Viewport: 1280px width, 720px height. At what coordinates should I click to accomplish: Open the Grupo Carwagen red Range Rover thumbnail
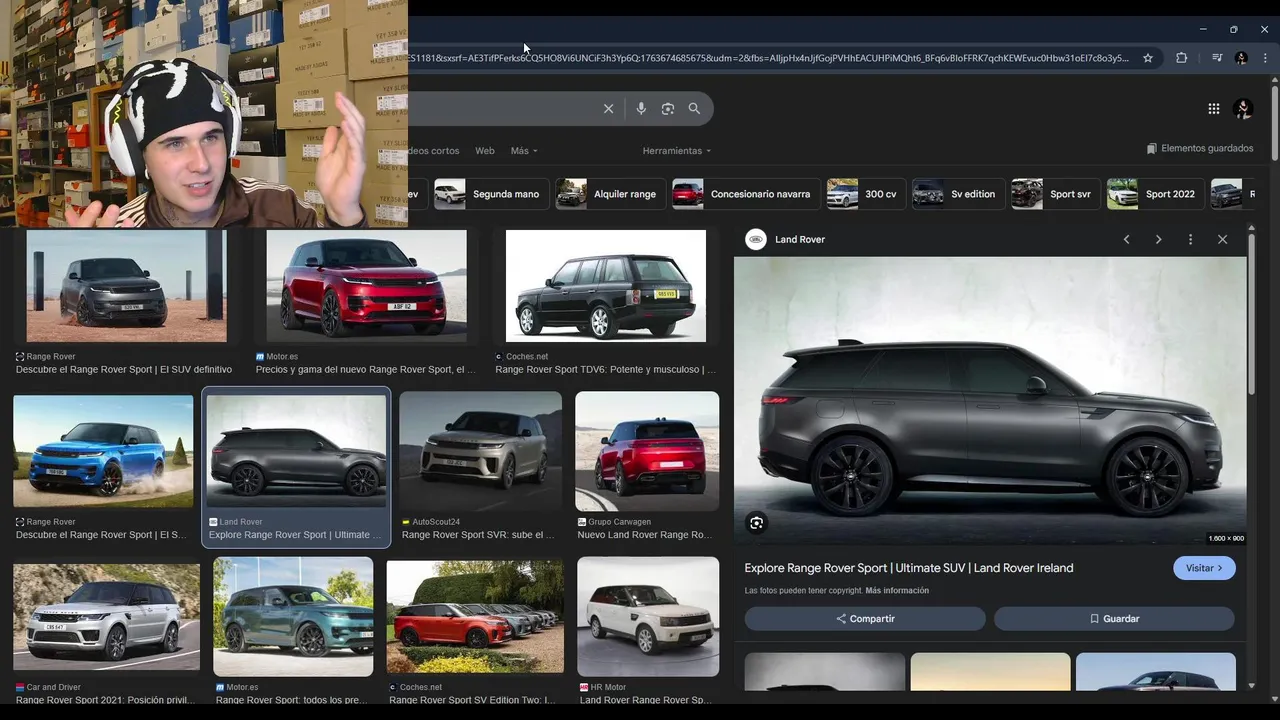[x=647, y=451]
